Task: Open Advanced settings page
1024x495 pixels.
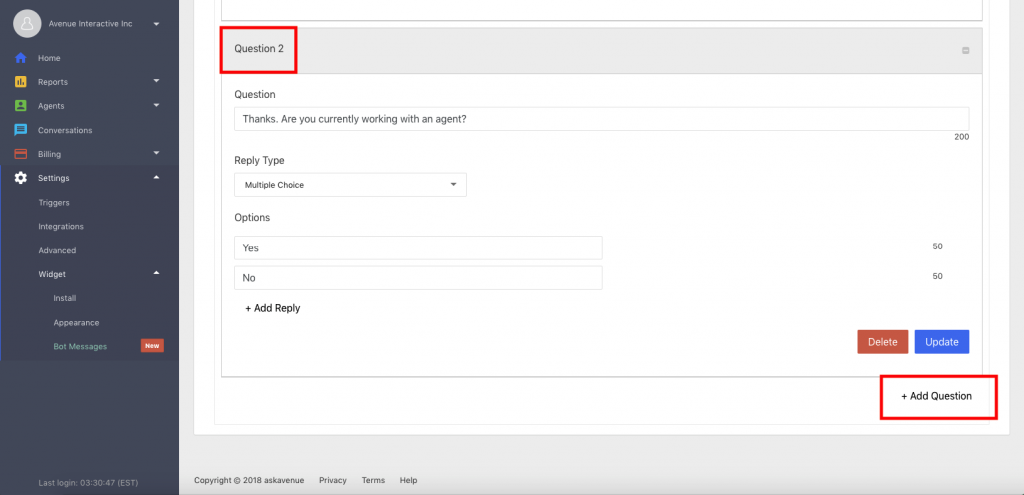Action: pos(57,250)
